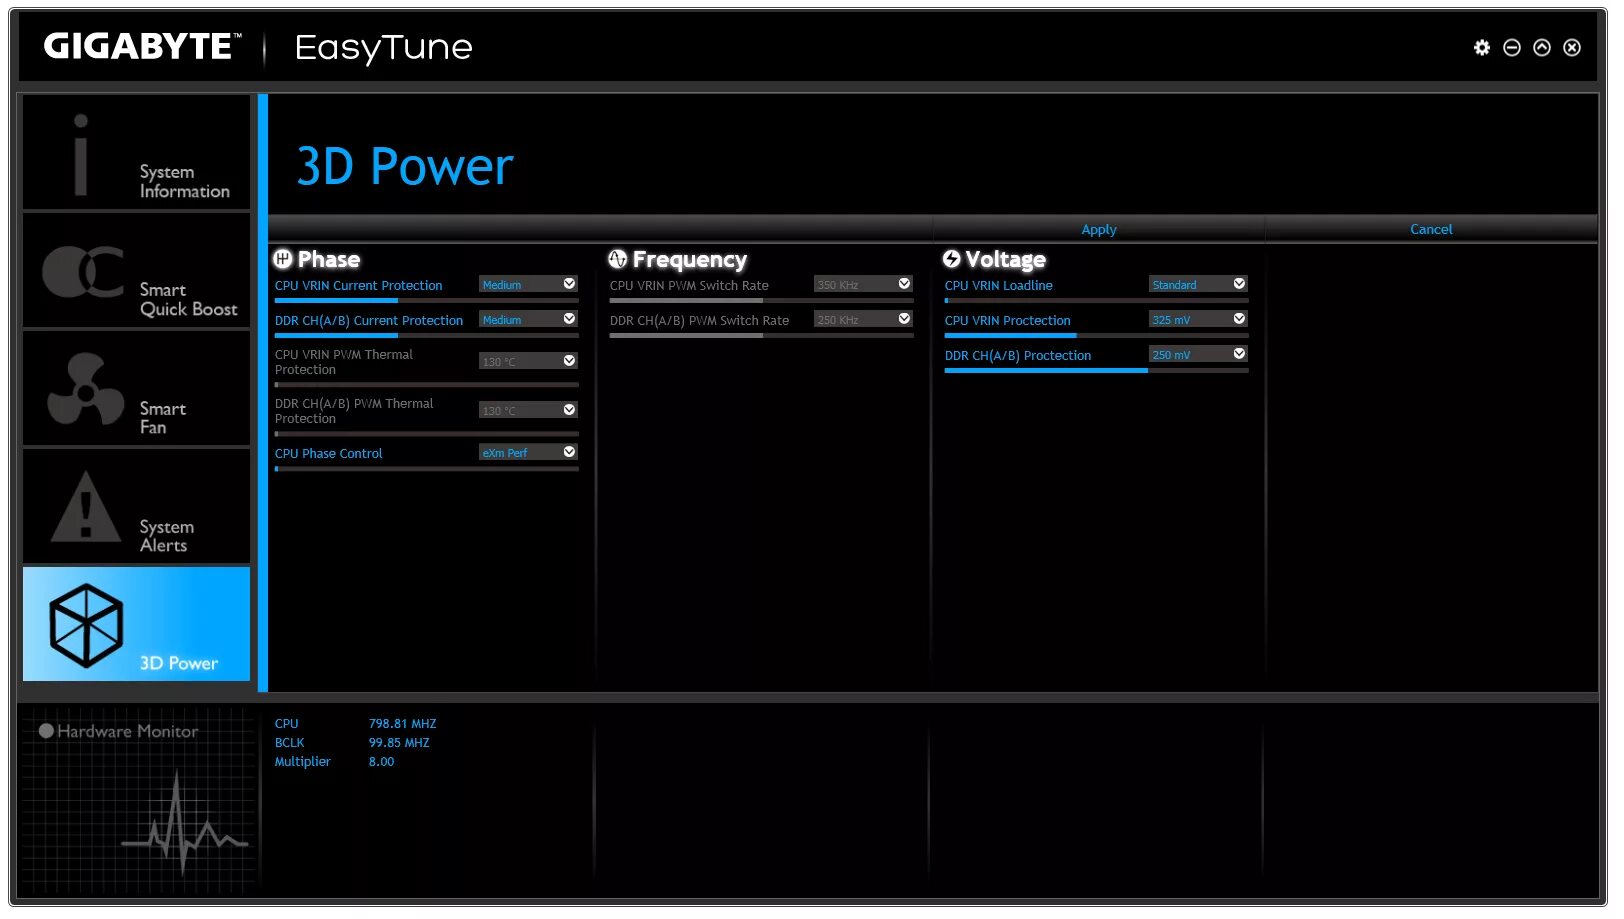
Task: Click the Hardware Monitor label
Action: pos(127,731)
